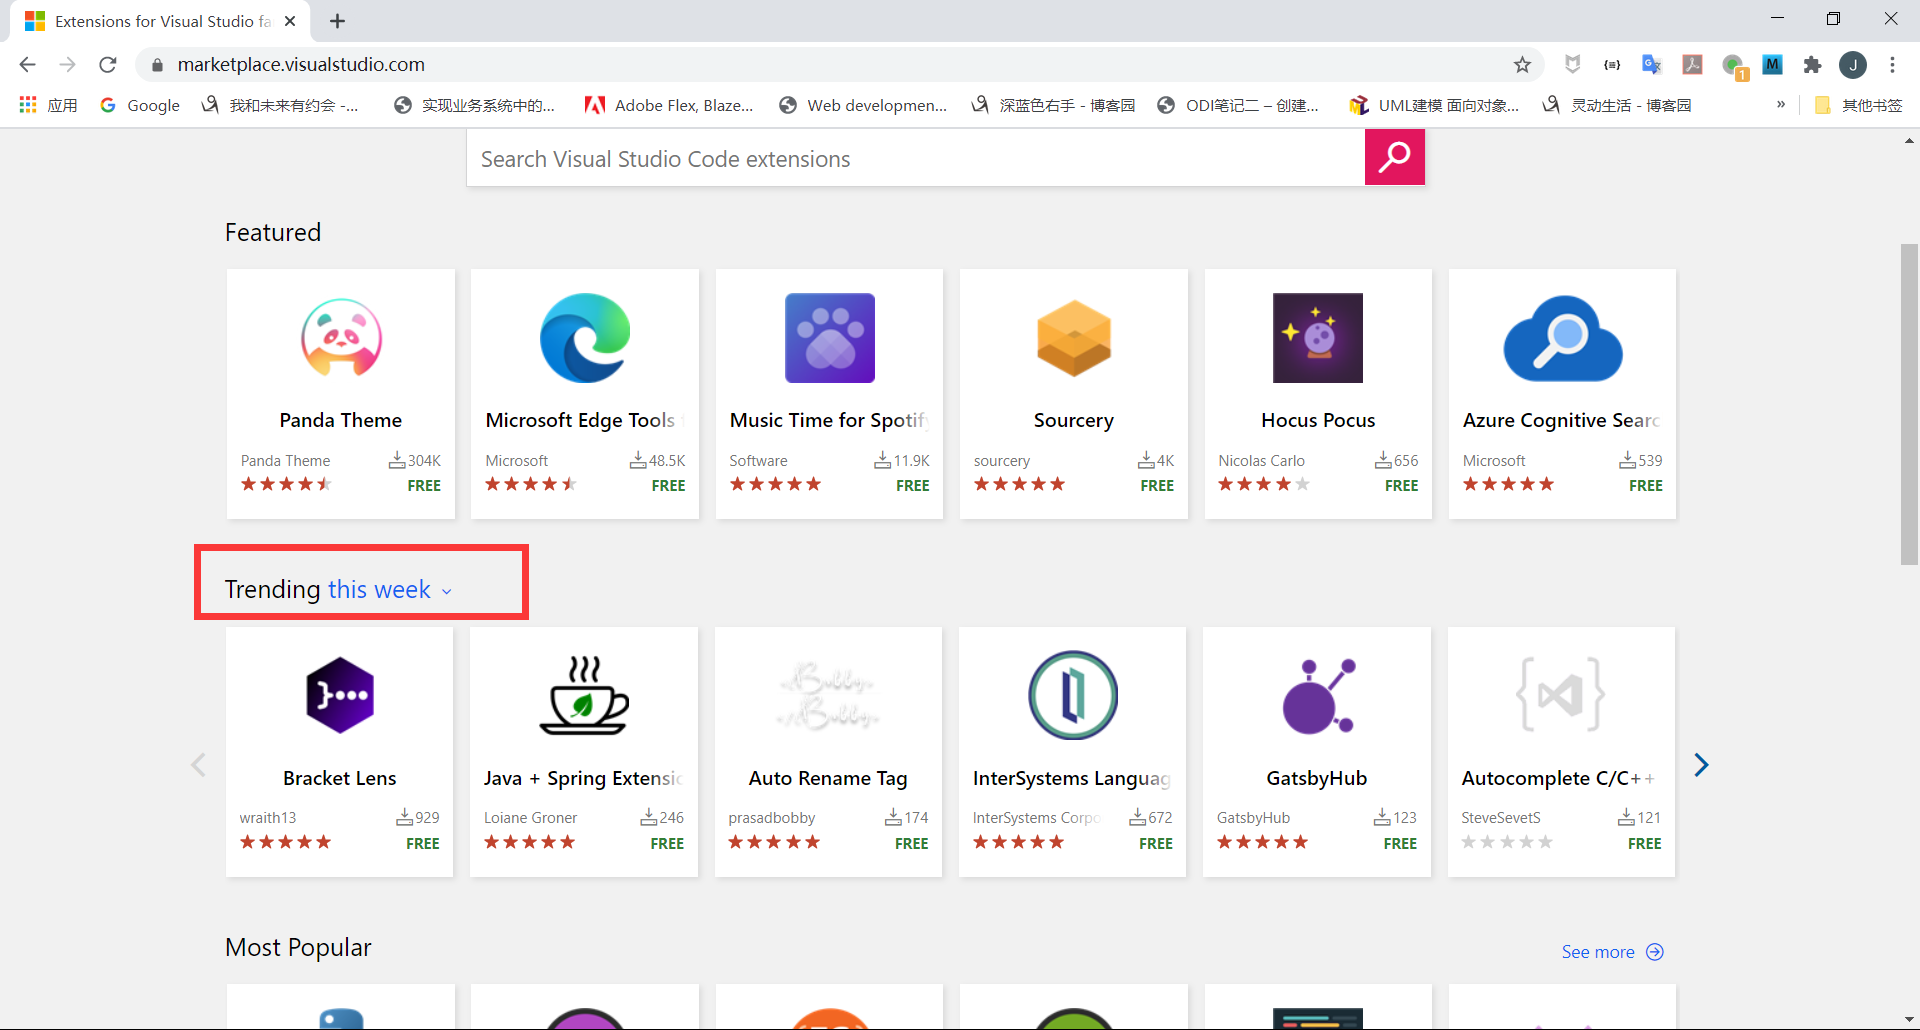
Task: Open the browser extensions puzzle icon
Action: pos(1812,65)
